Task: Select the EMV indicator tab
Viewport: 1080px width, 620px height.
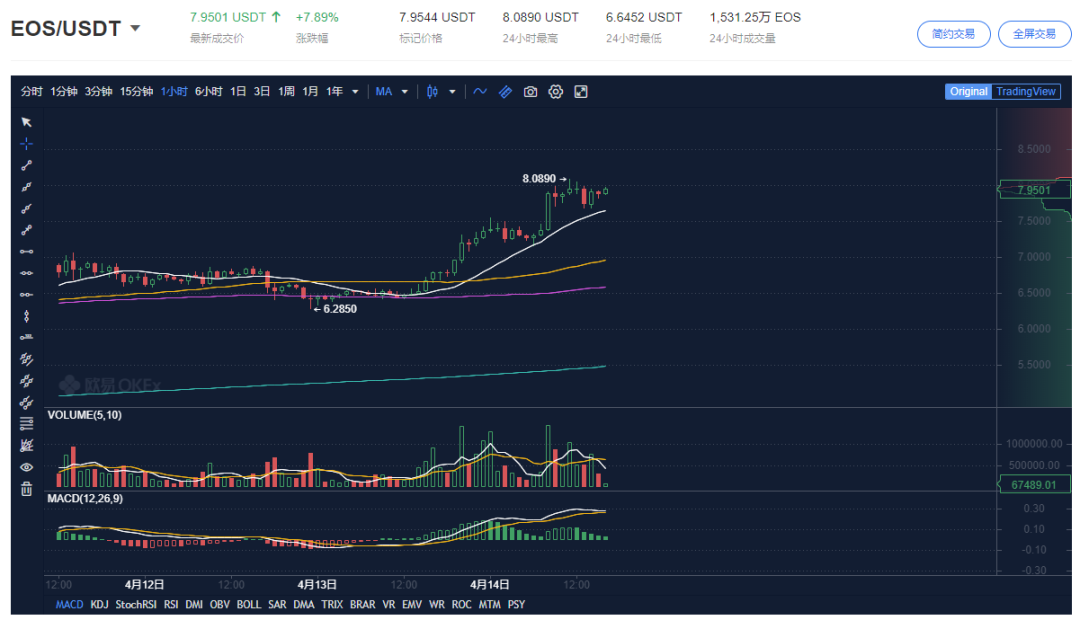Action: [412, 604]
